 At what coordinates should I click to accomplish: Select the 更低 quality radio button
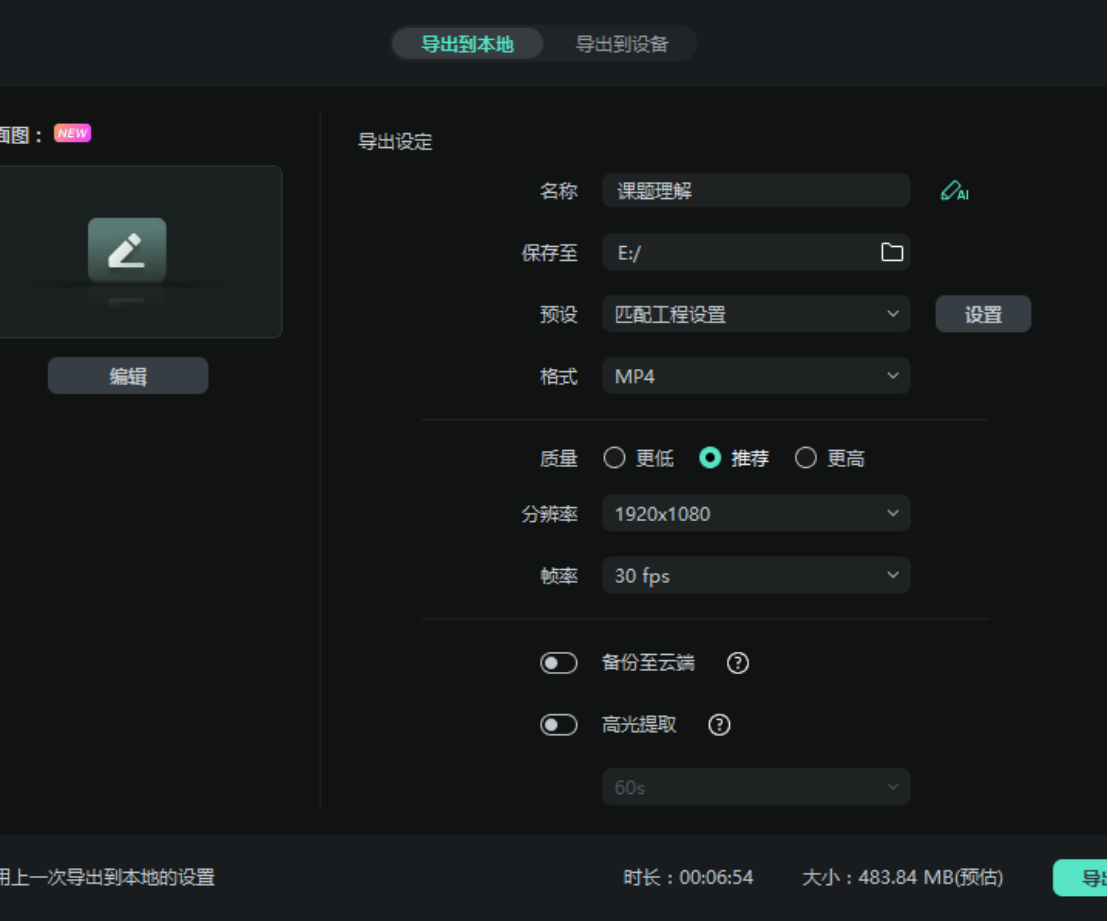(x=614, y=457)
